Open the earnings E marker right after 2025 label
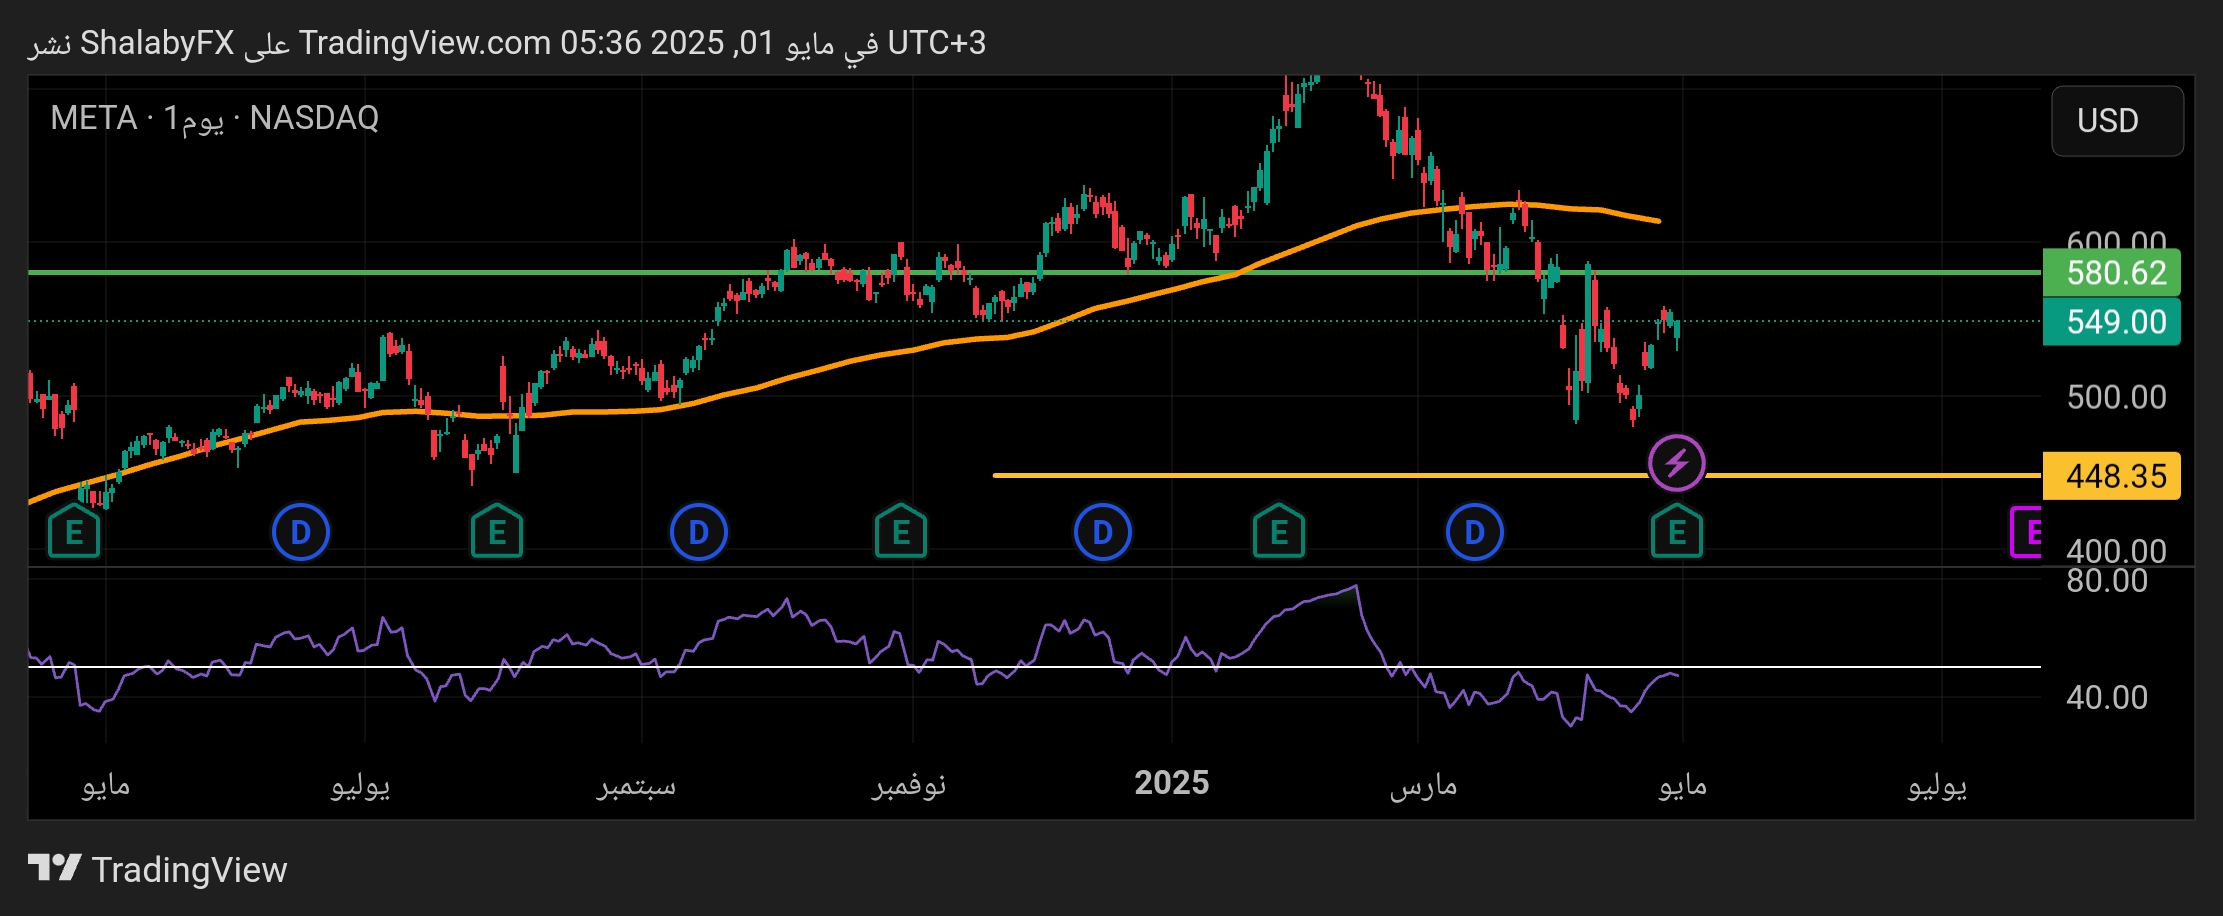2223x916 pixels. tap(1278, 532)
